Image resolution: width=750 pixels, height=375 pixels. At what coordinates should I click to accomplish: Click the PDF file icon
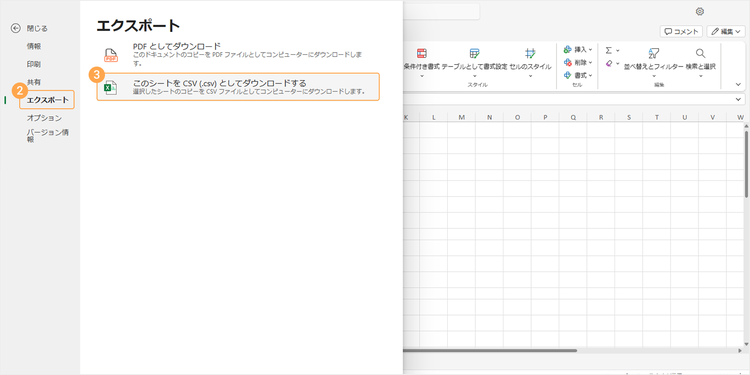(x=111, y=55)
